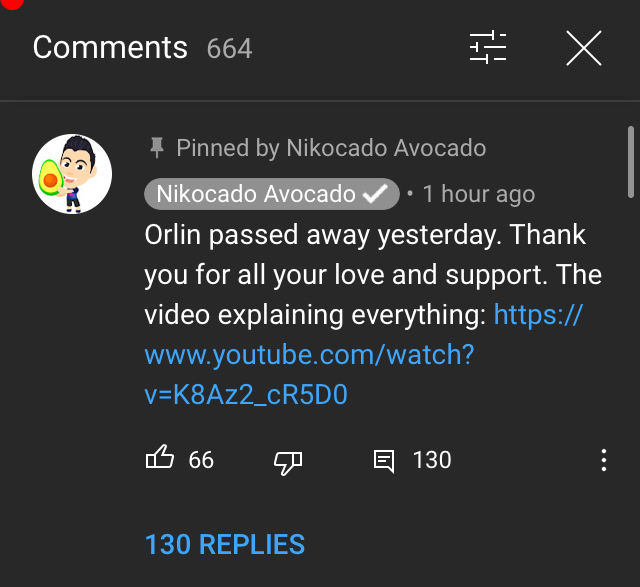Screen dimensions: 640x587
Task: Click the Orlin passed away comment text
Action: pos(373,275)
